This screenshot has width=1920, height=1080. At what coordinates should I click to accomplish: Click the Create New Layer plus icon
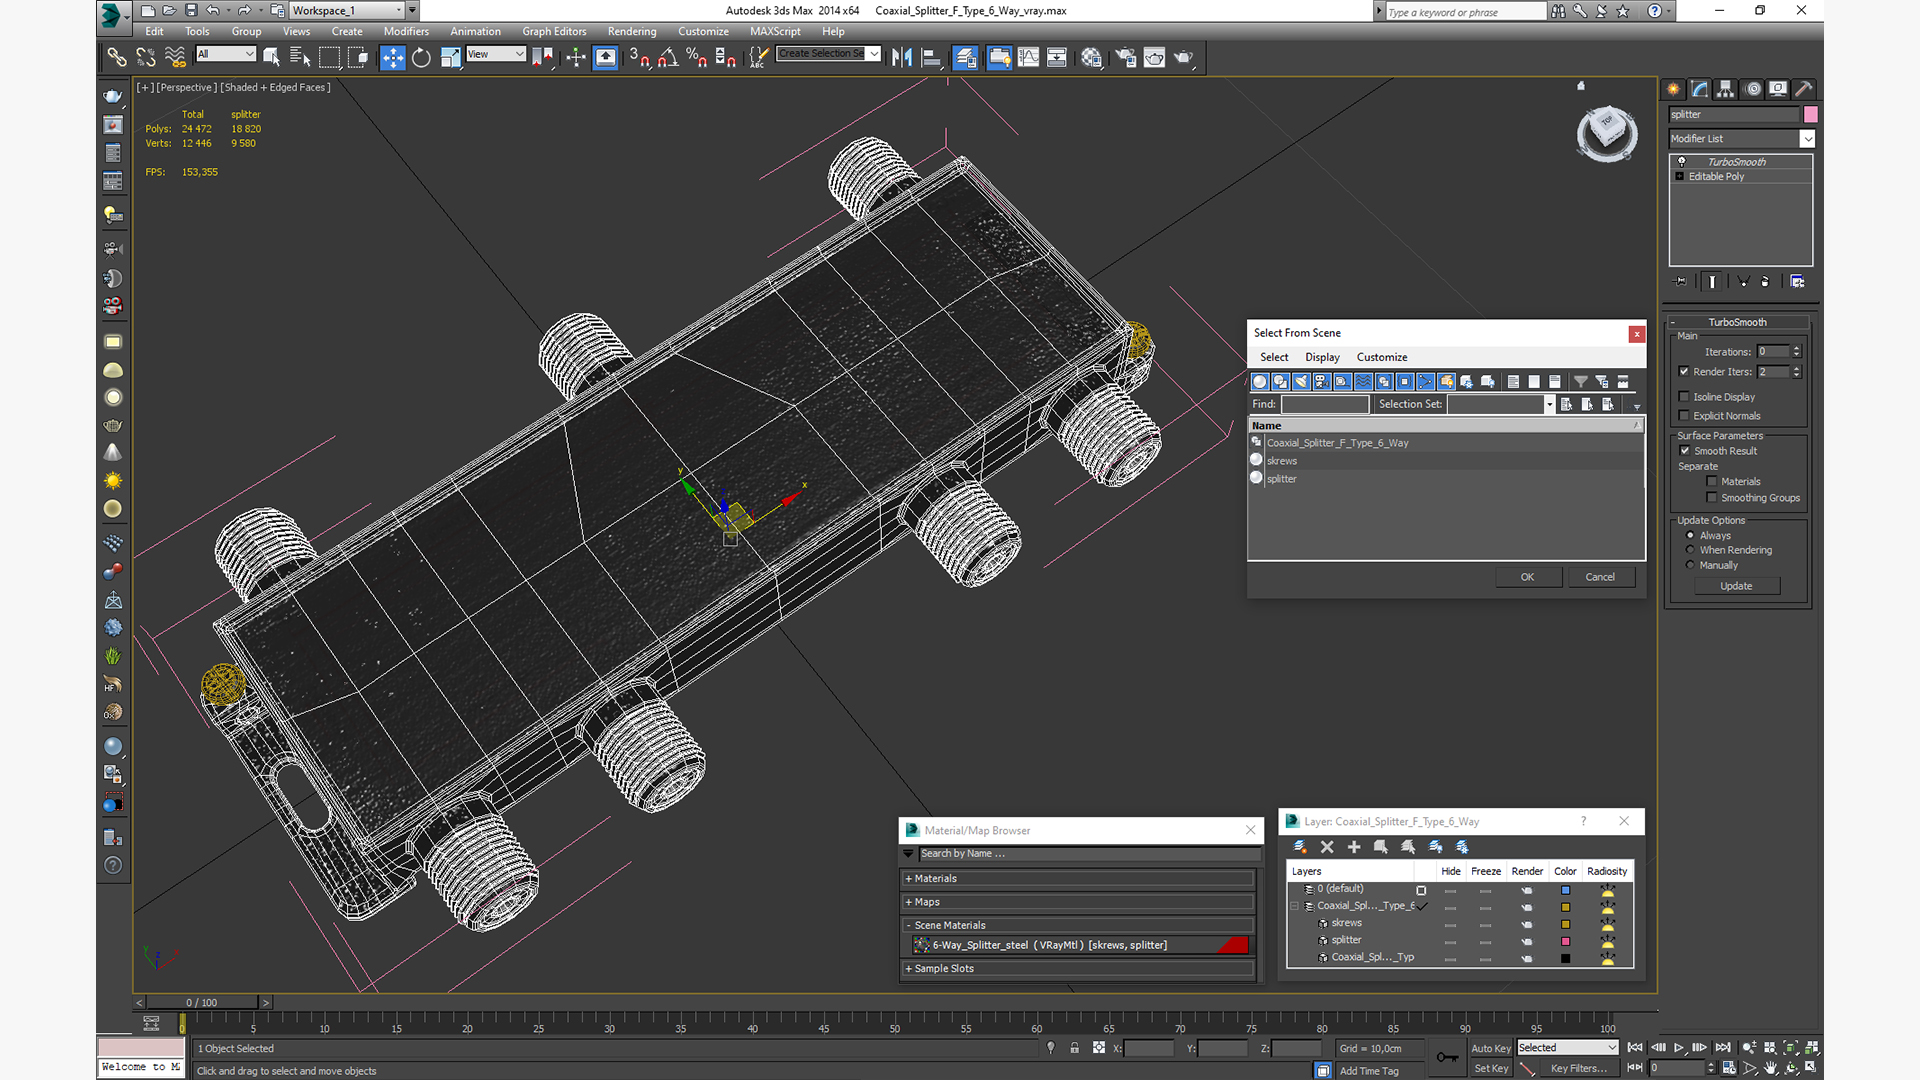tap(1354, 847)
